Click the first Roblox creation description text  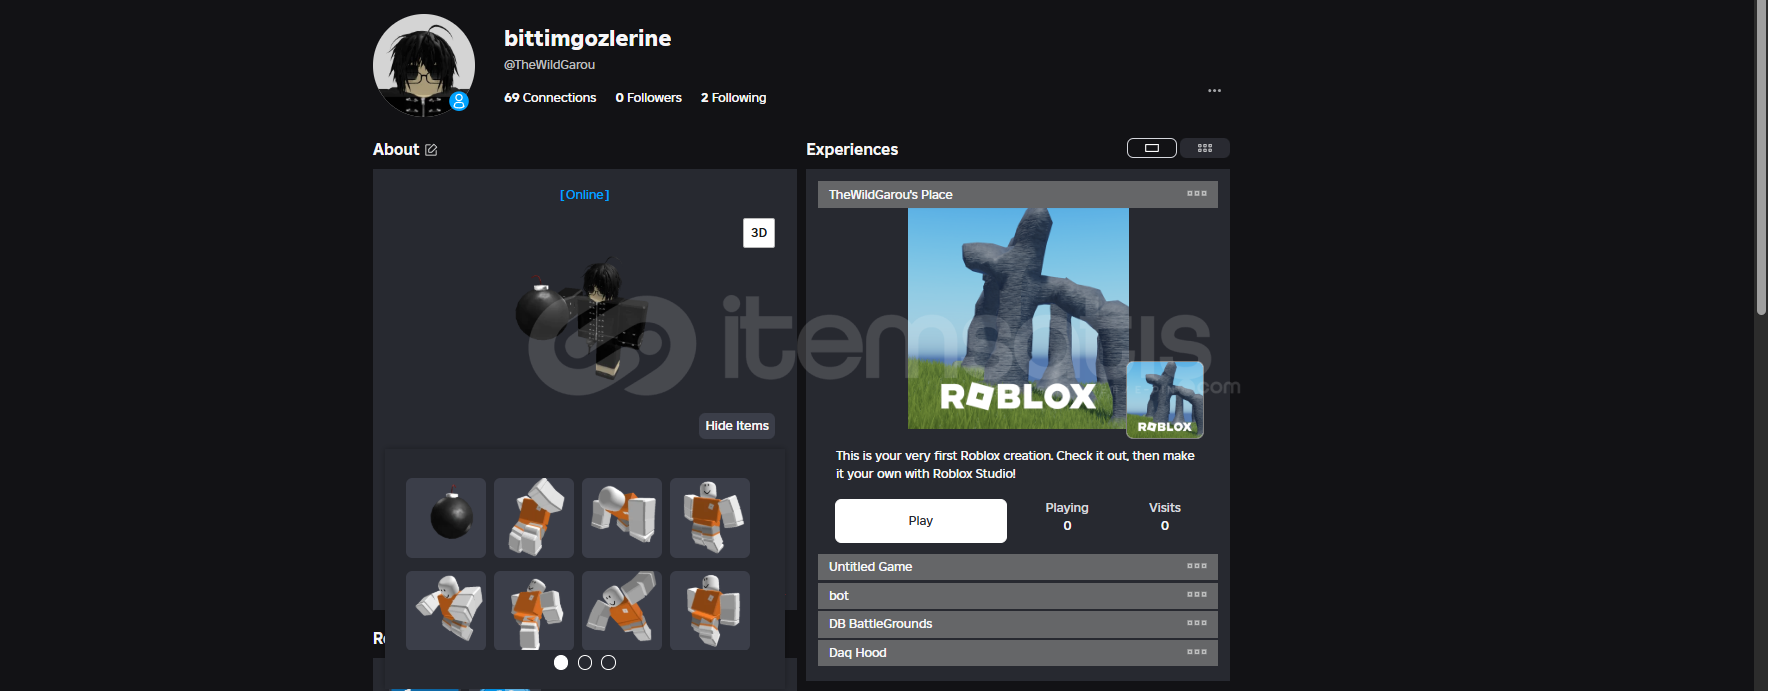coord(1015,465)
